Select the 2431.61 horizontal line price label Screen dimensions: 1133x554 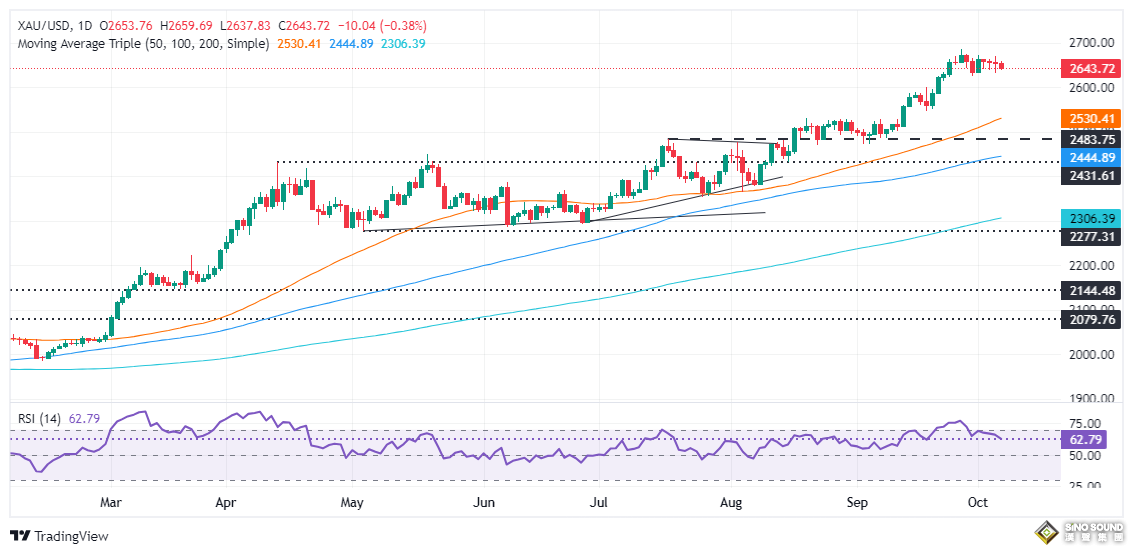pyautogui.click(x=1094, y=174)
